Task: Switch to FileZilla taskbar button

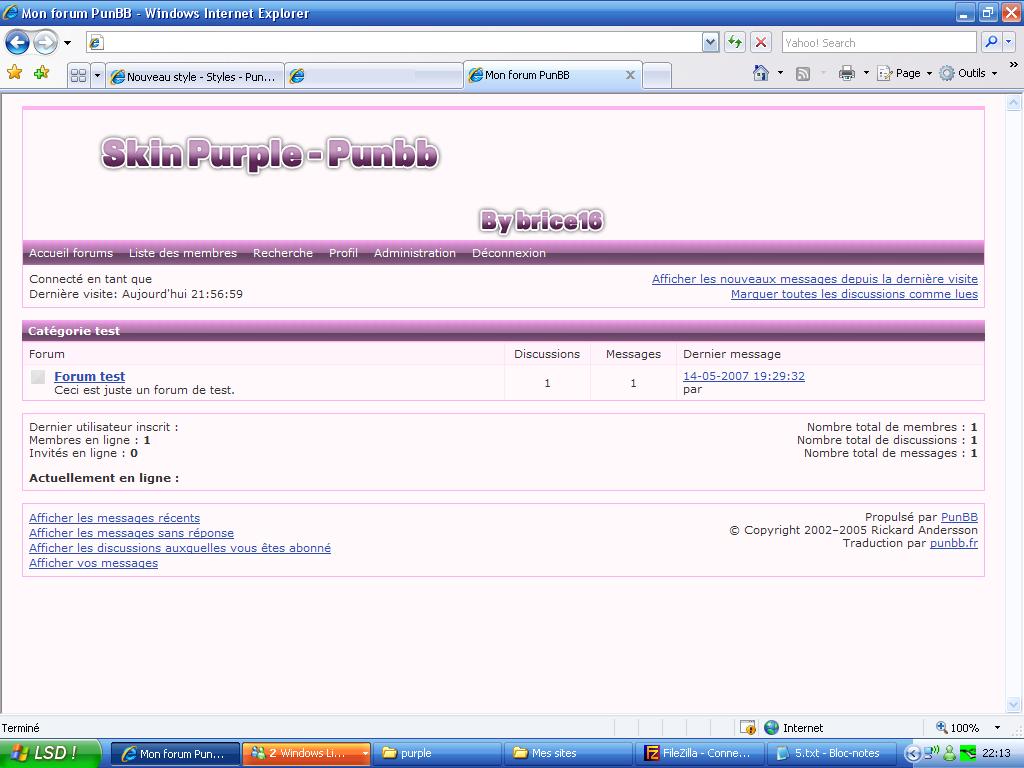Action: click(x=700, y=754)
